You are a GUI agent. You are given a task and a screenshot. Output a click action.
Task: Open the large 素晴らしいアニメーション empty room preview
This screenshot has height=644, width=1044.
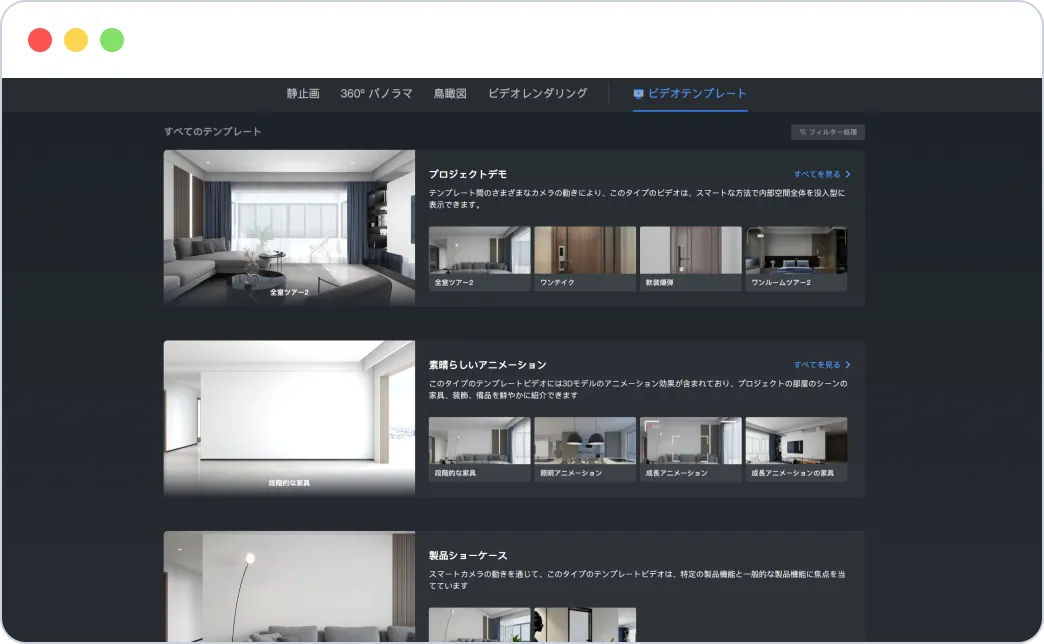point(289,418)
